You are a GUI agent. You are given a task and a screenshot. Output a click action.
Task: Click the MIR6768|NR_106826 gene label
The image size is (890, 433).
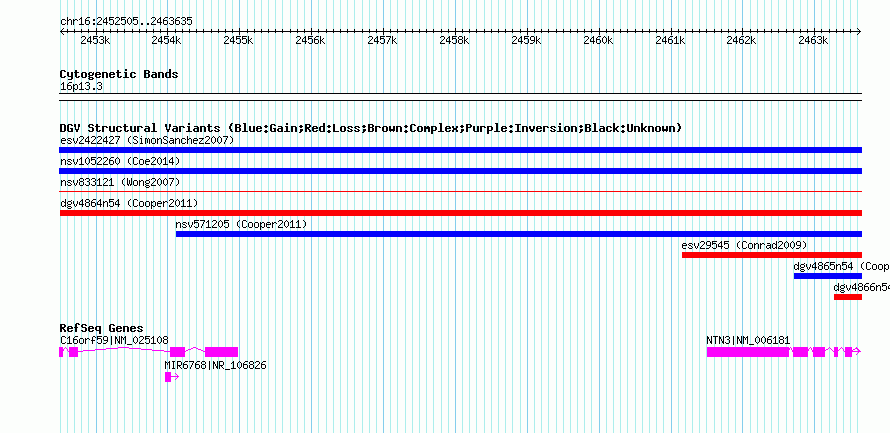[215, 365]
